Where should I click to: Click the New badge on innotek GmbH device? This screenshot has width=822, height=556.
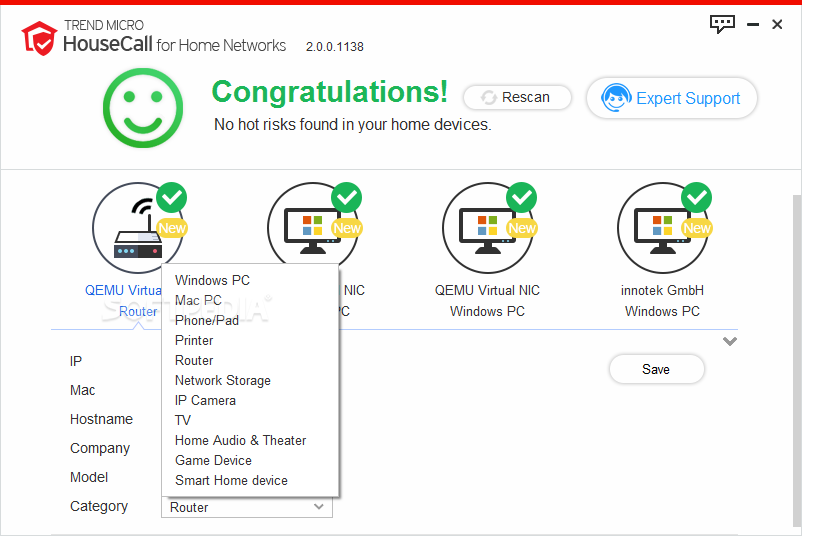coord(697,228)
